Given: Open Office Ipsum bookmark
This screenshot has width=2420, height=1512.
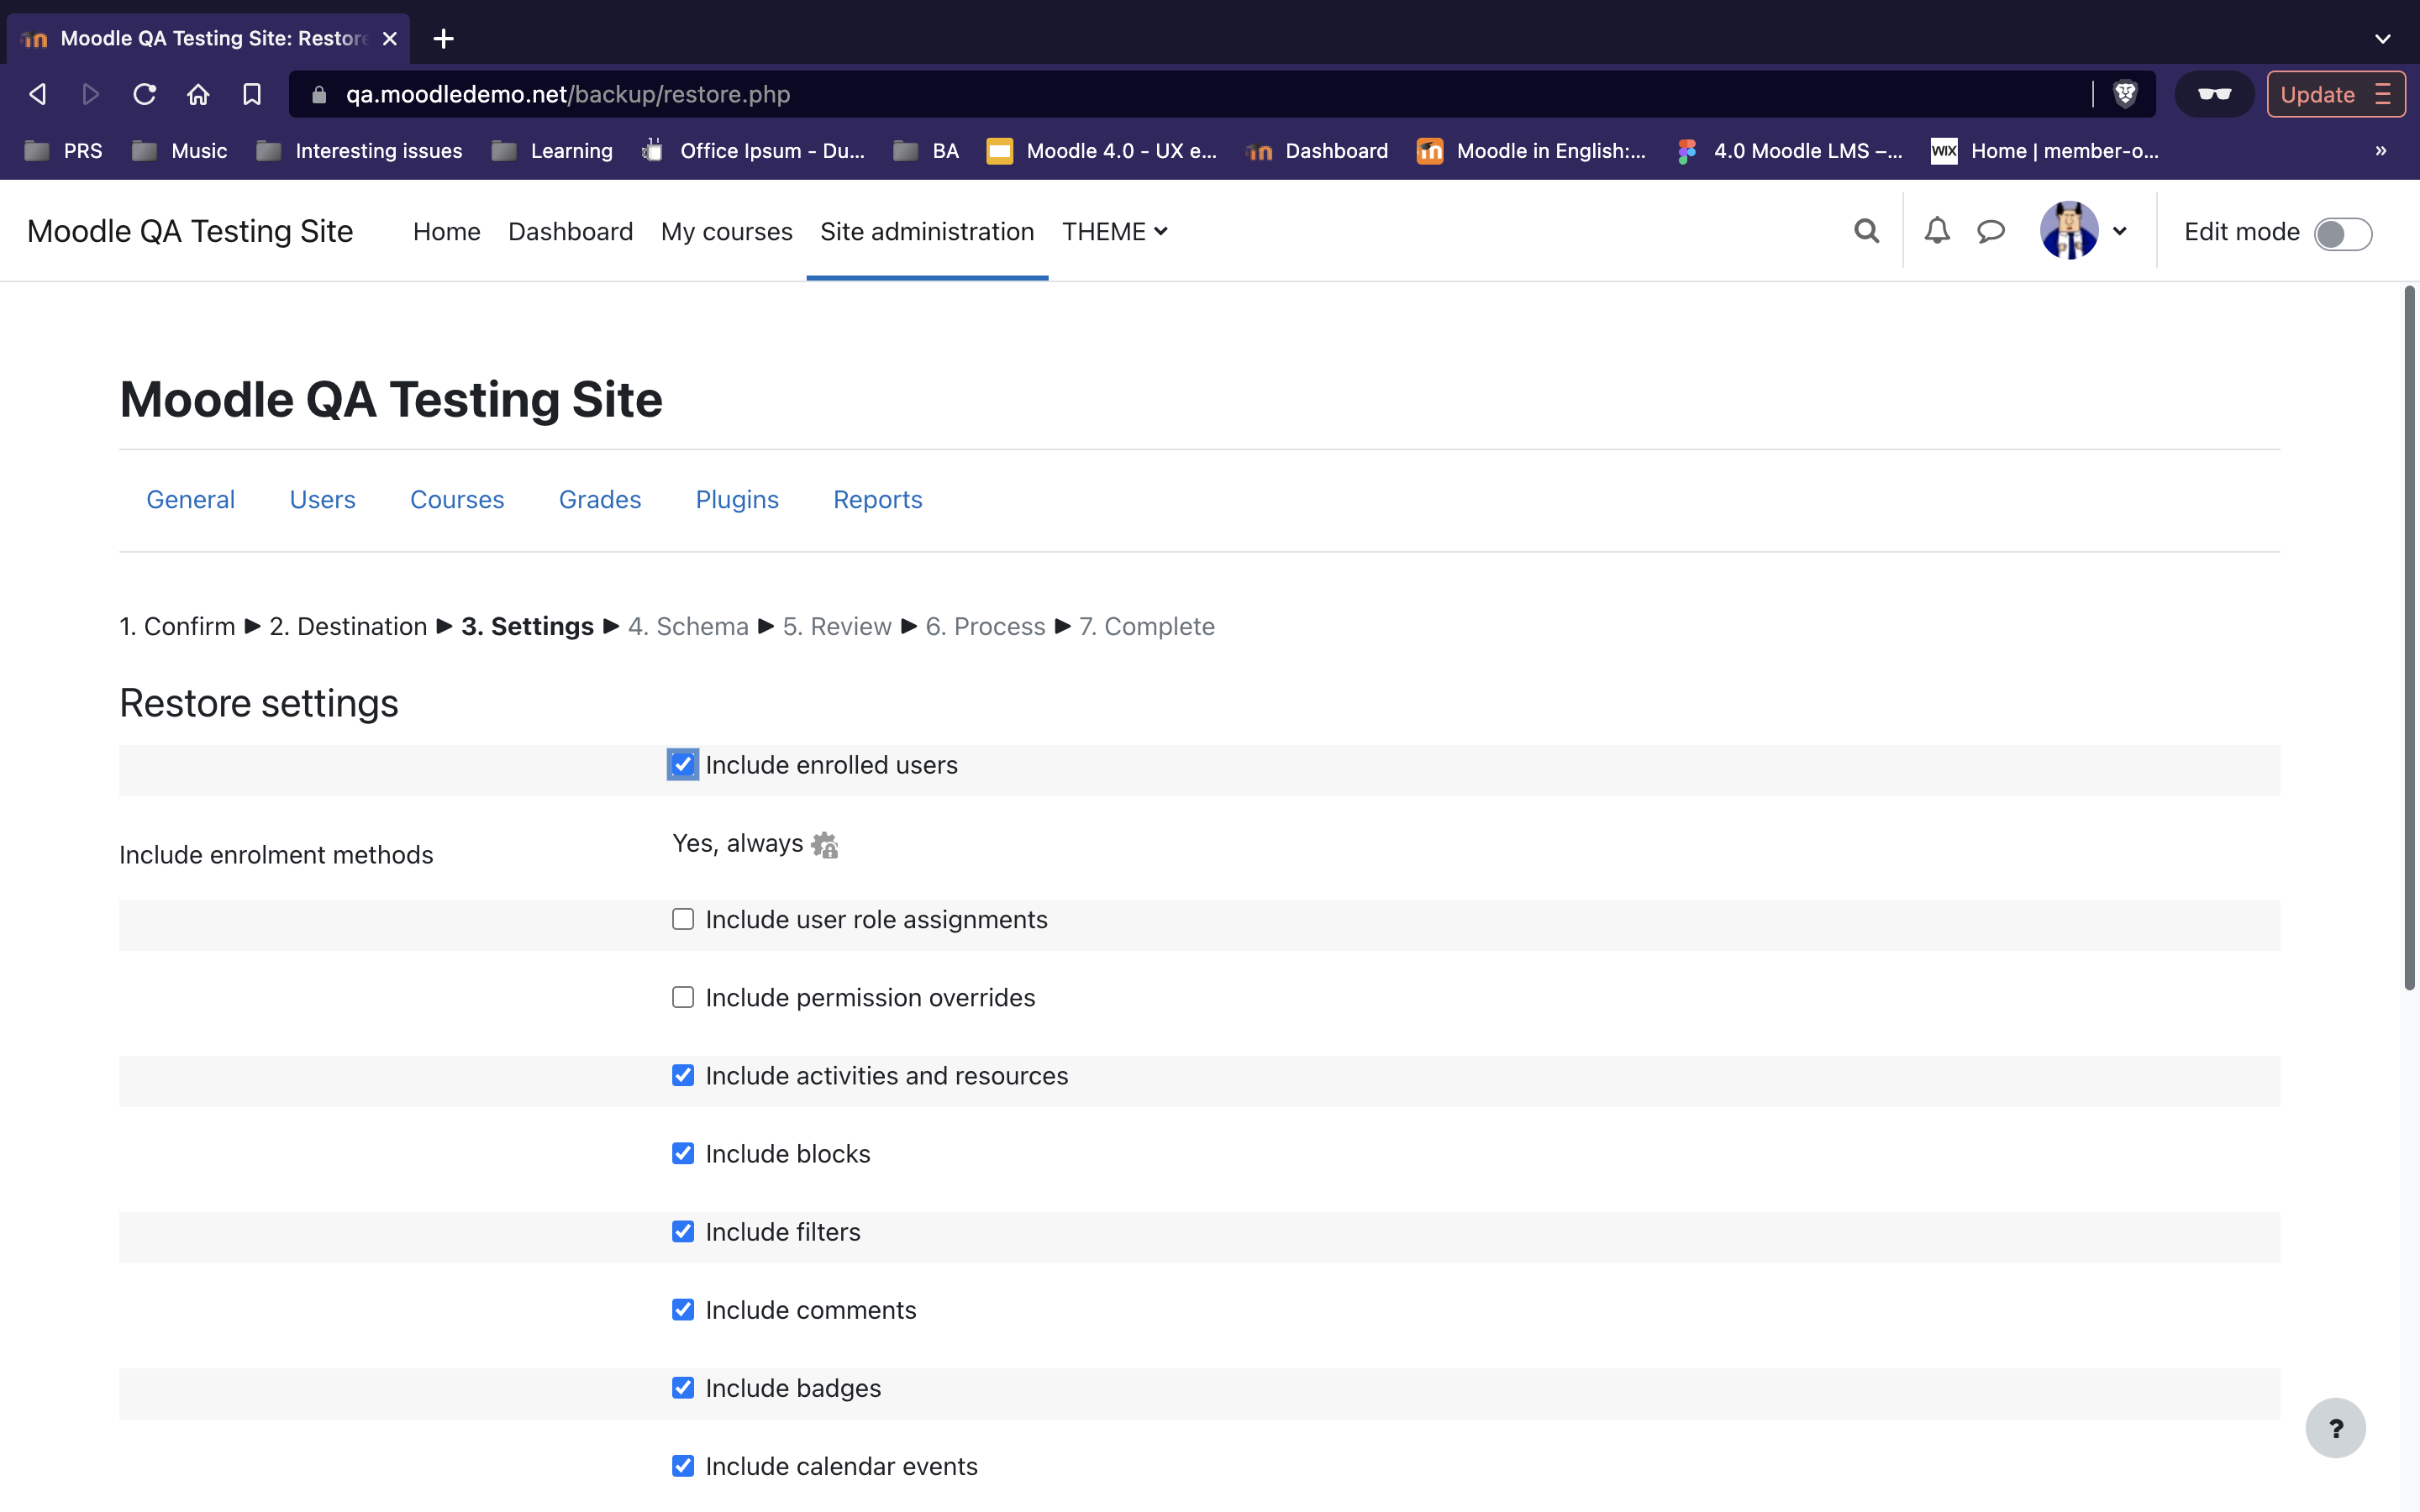Looking at the screenshot, I should (753, 151).
